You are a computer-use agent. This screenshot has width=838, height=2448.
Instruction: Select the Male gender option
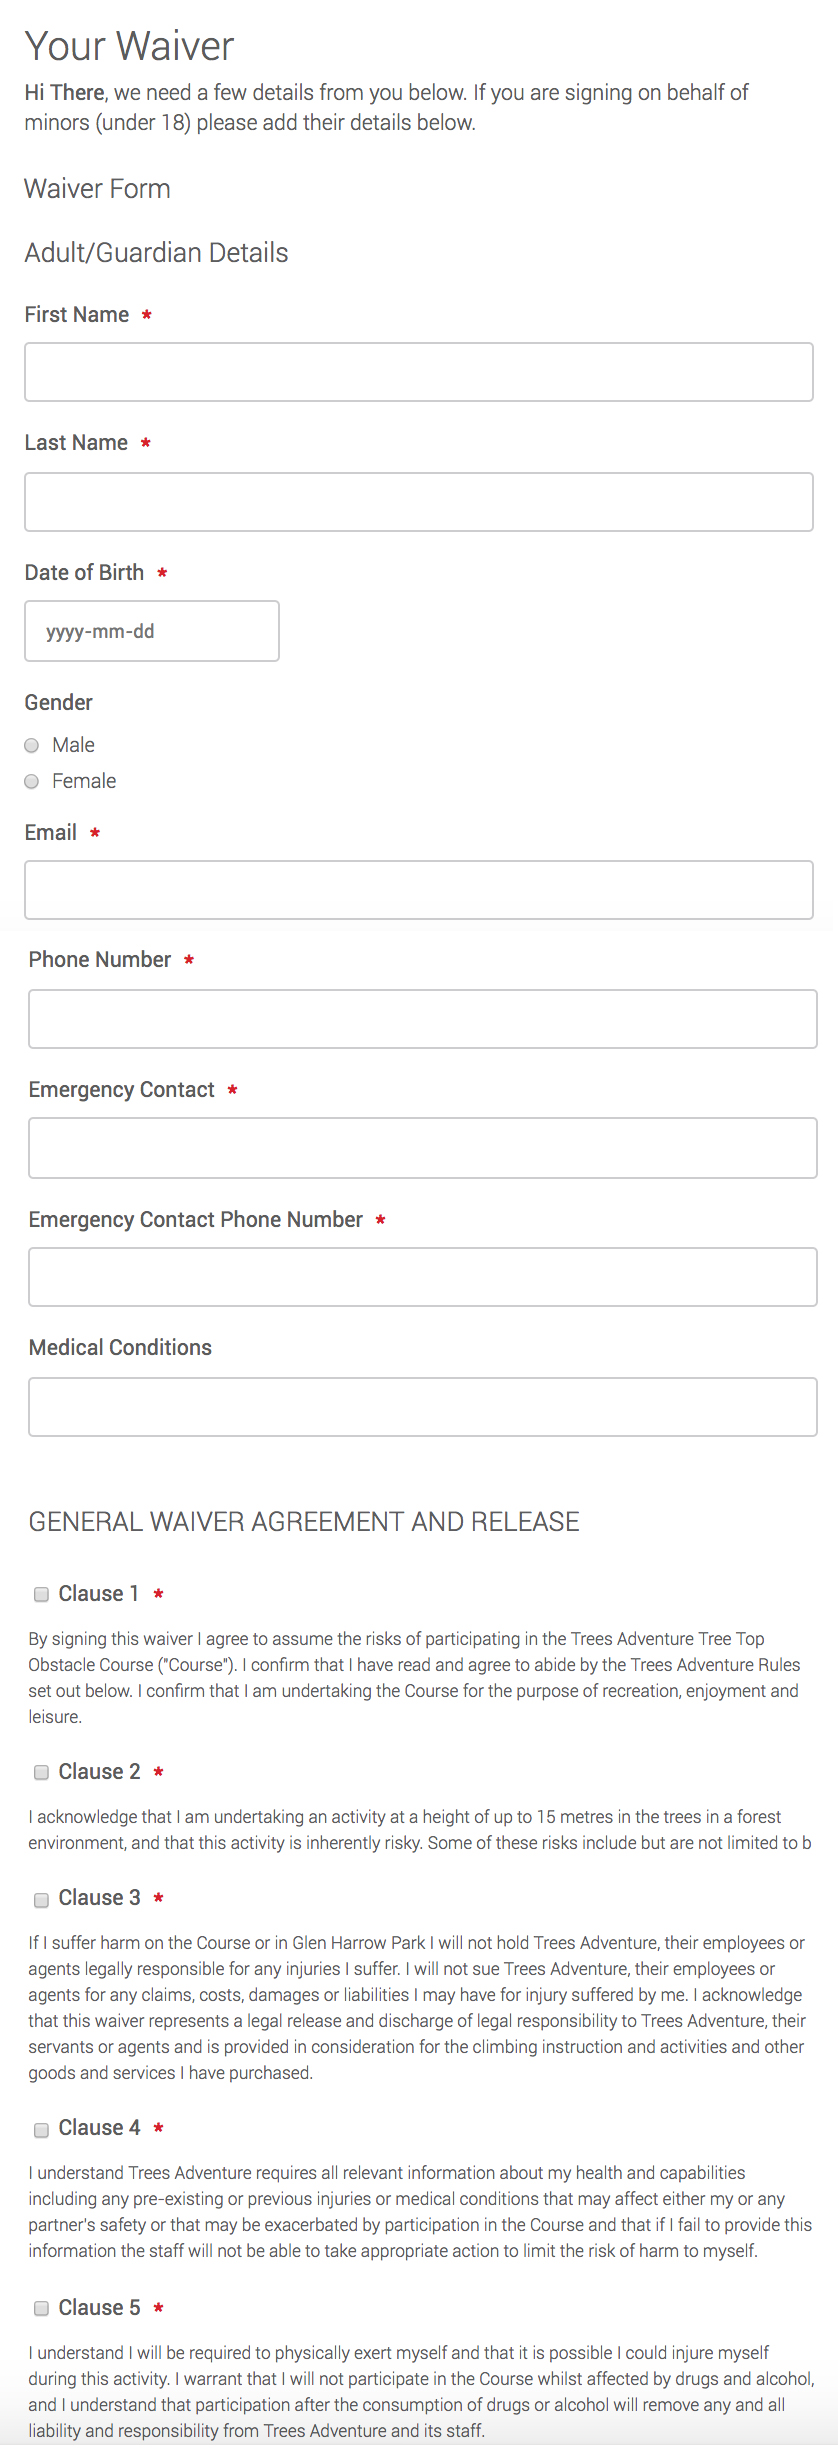[x=32, y=745]
